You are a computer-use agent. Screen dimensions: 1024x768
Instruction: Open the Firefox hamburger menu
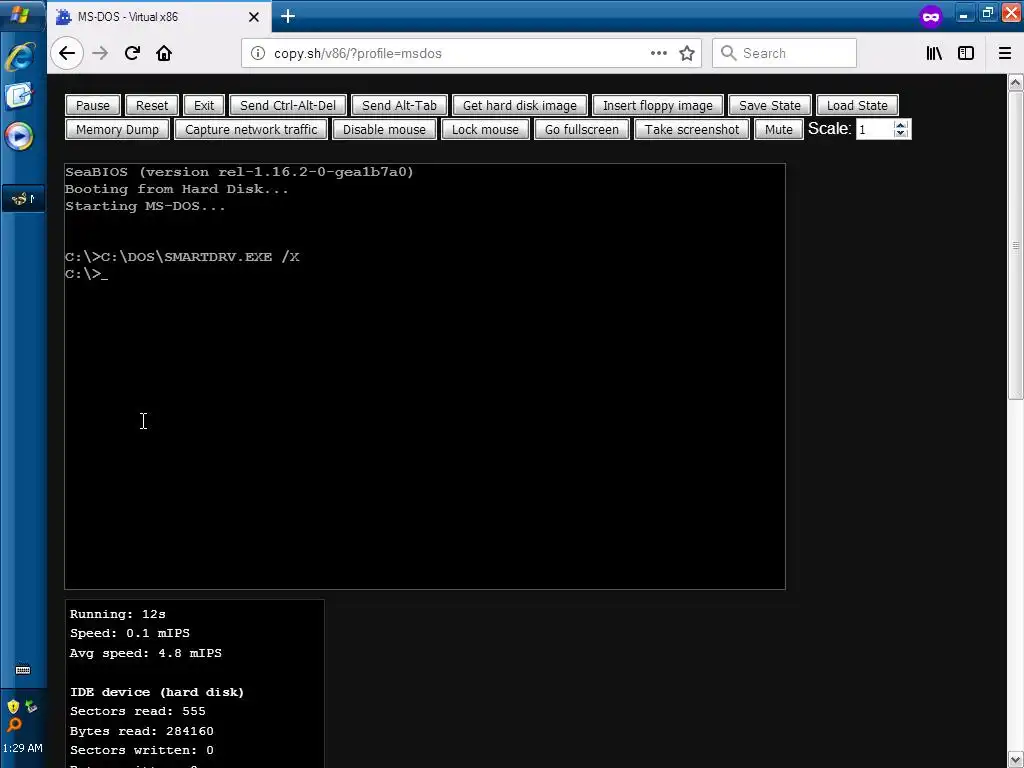pos(1005,53)
